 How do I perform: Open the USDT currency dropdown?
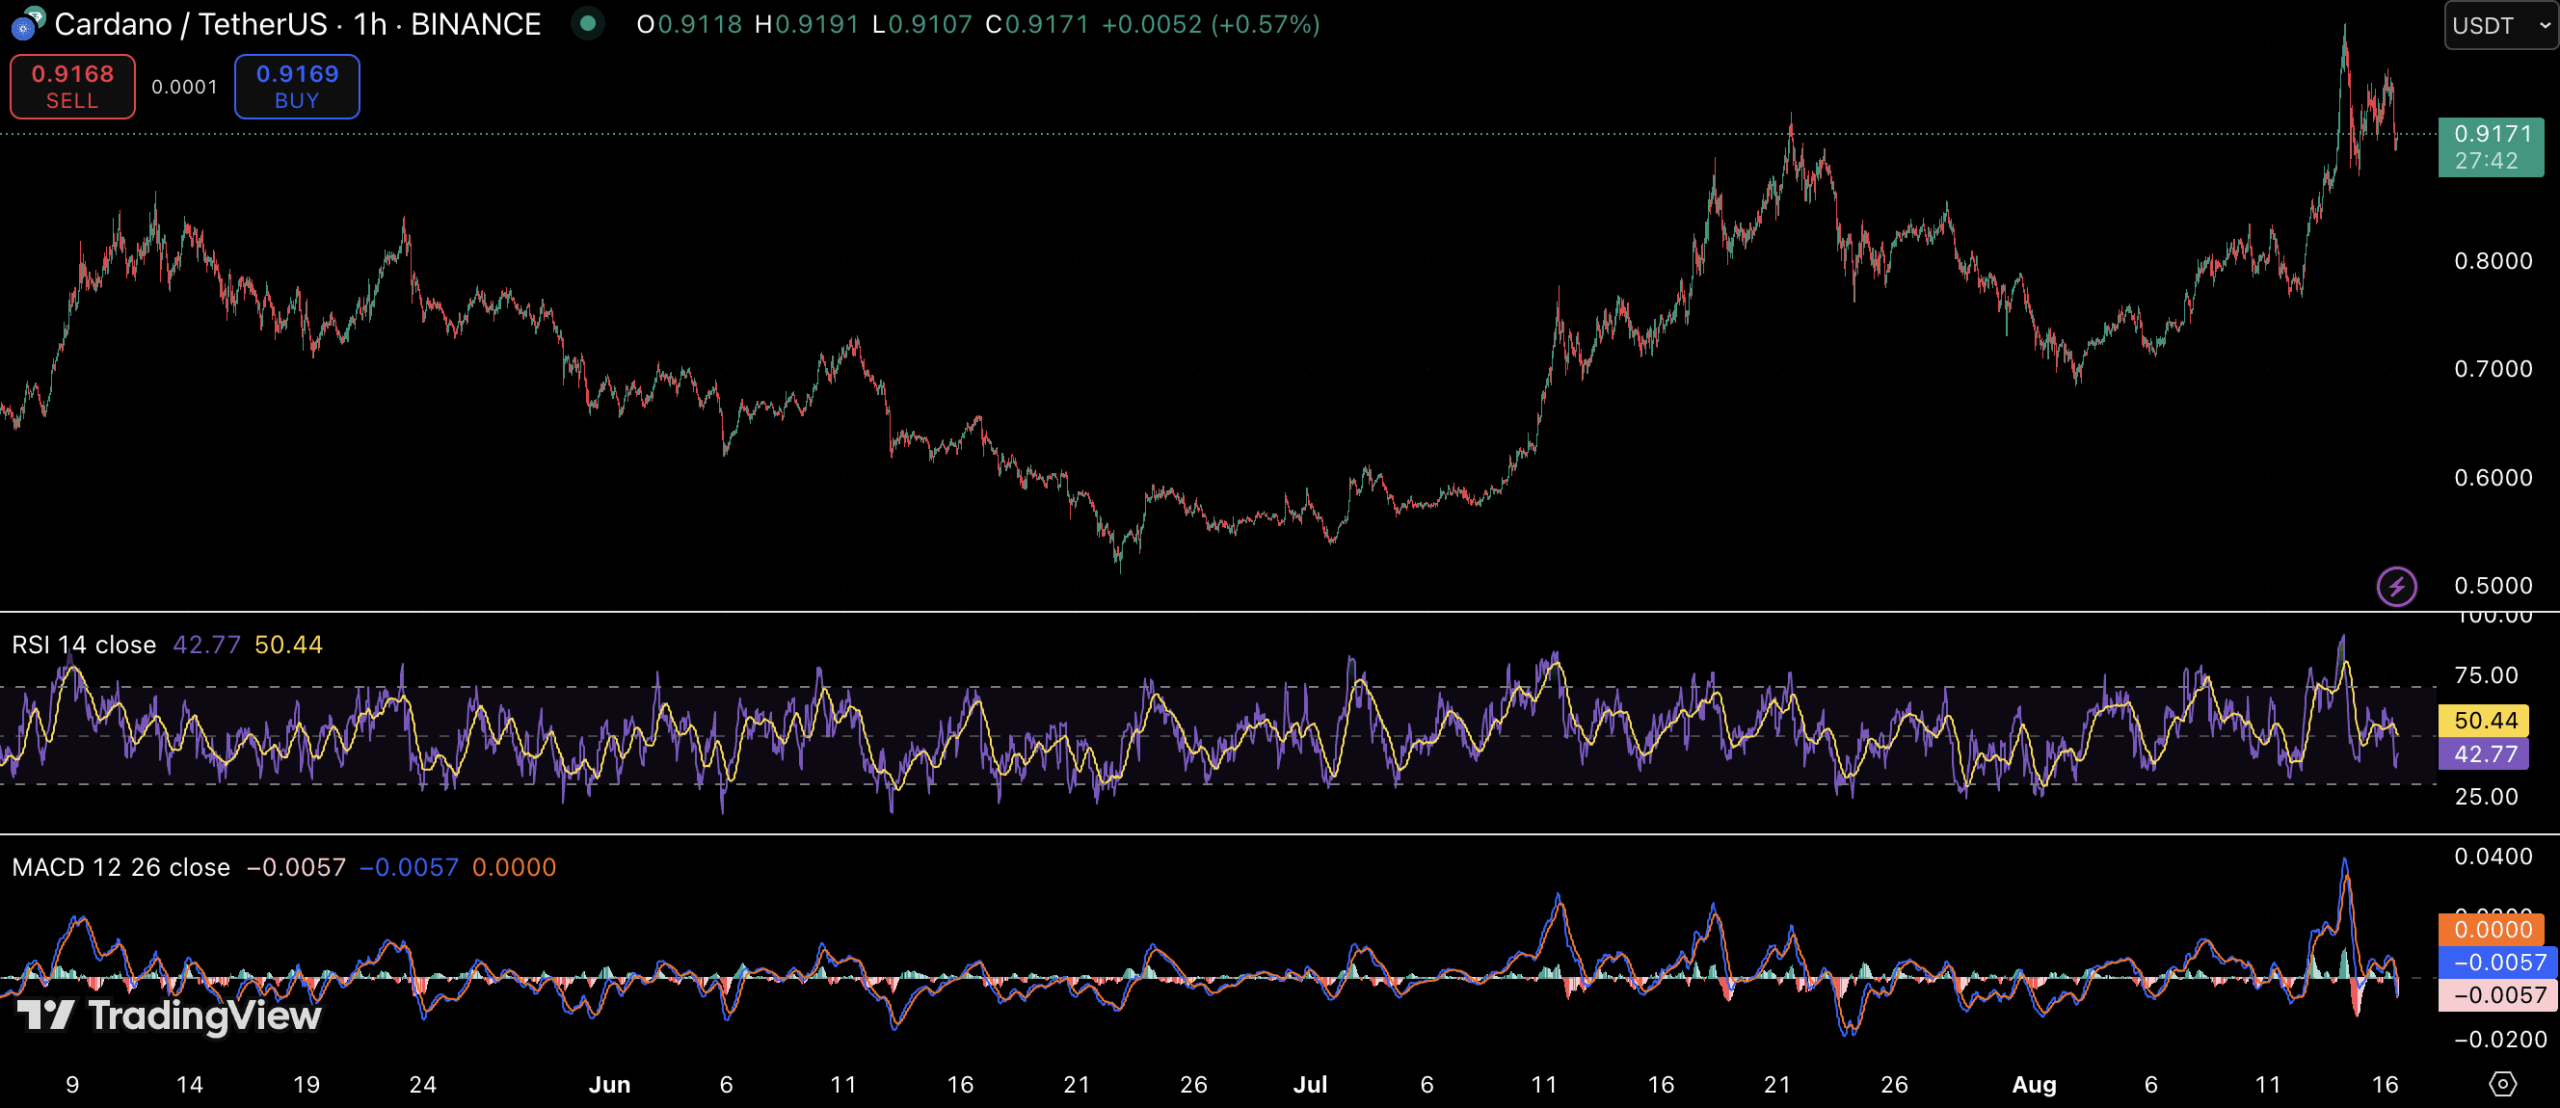(2500, 25)
